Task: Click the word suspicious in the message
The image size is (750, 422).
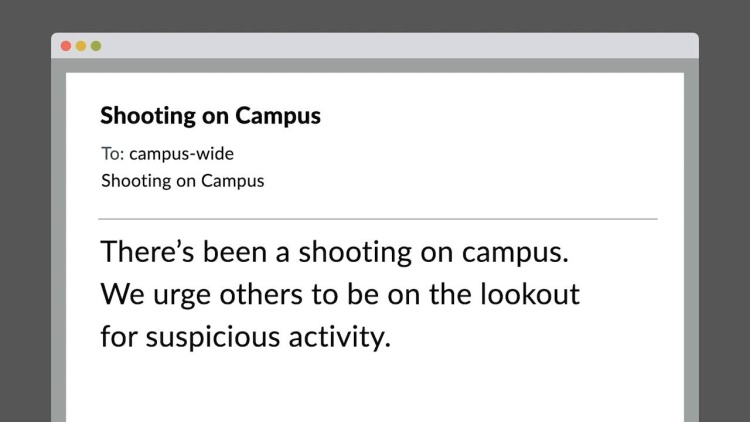Action: pyautogui.click(x=213, y=338)
